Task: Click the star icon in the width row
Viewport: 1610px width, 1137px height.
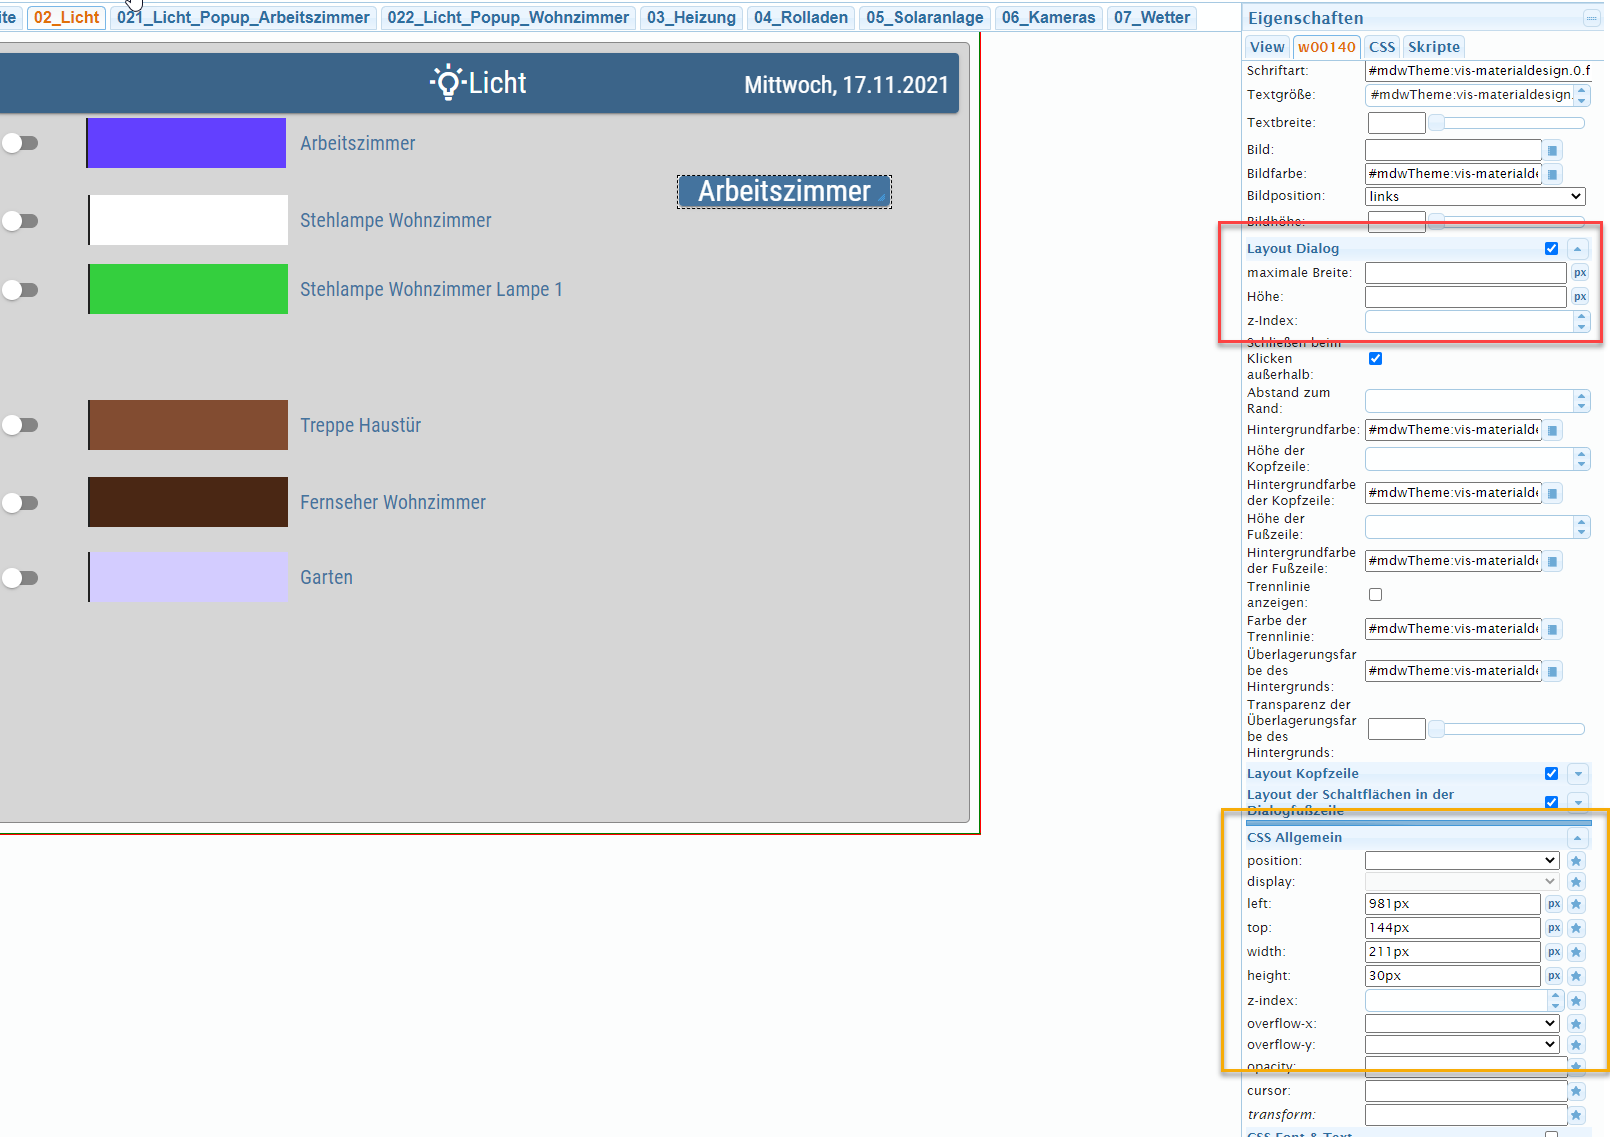Action: (1577, 952)
